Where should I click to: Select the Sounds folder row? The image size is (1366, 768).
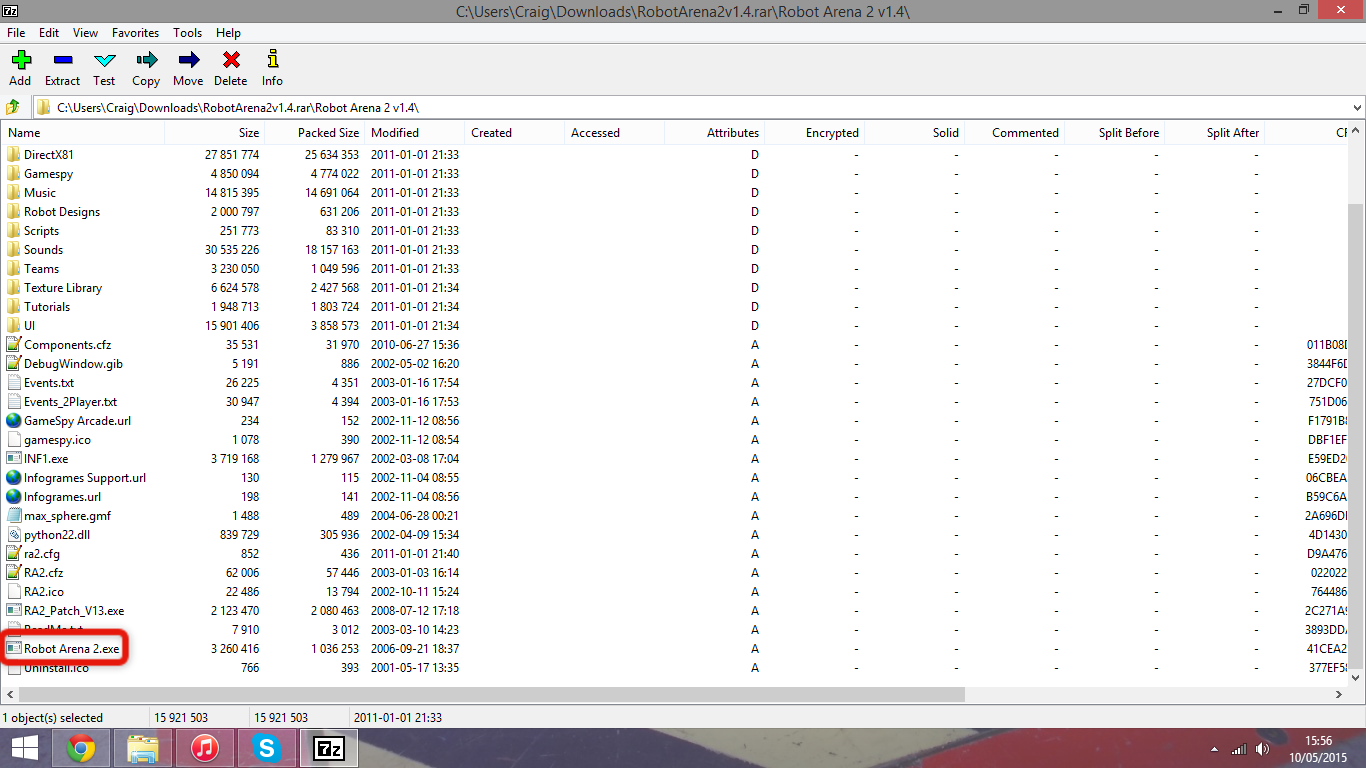[675, 250]
